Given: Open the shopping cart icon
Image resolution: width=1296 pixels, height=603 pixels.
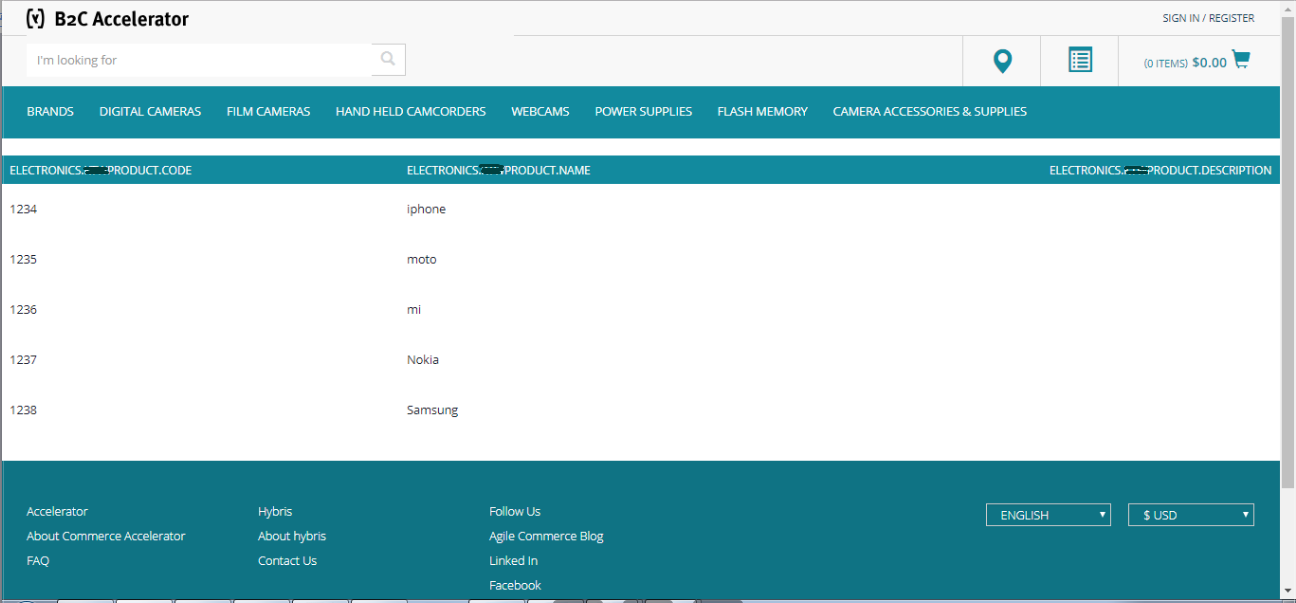Looking at the screenshot, I should (x=1241, y=59).
